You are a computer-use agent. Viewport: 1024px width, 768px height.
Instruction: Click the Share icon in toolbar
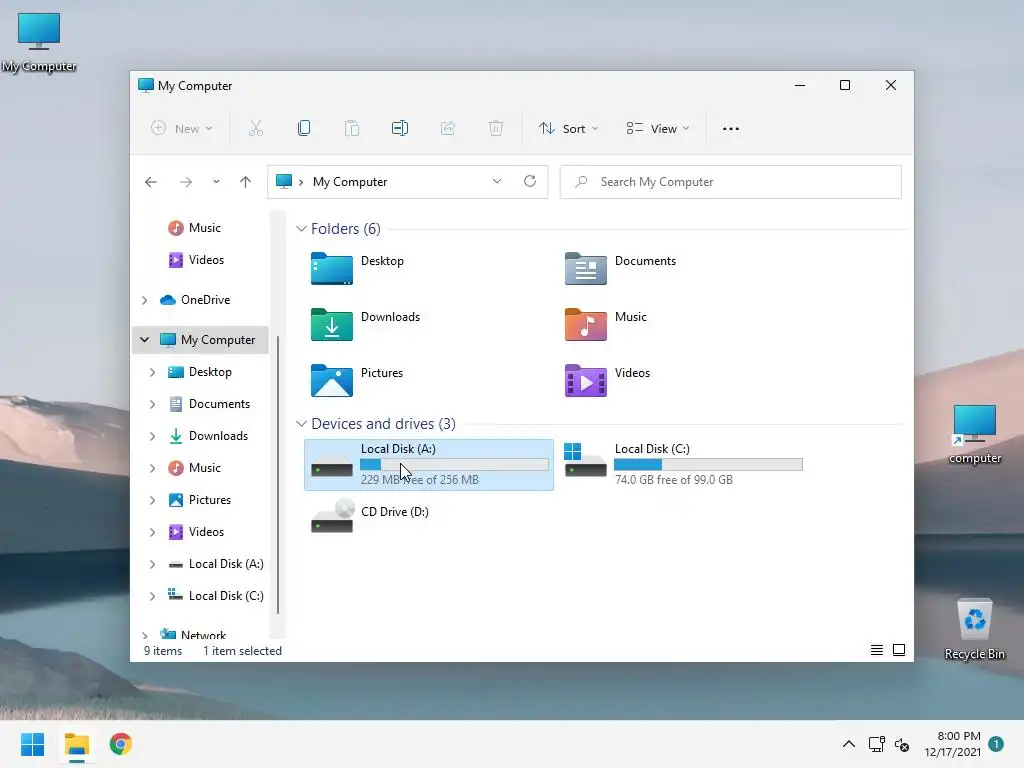coord(448,129)
